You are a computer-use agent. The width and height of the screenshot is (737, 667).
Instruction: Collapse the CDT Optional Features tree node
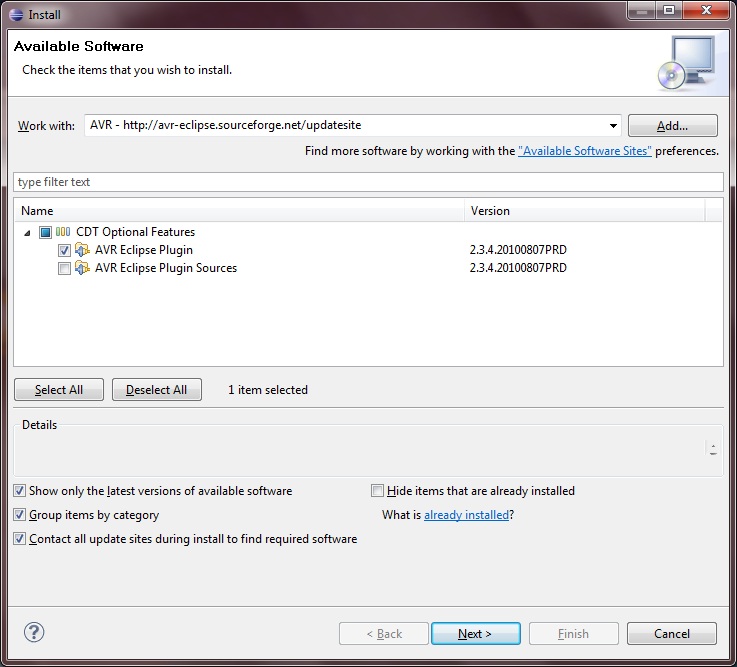pyautogui.click(x=27, y=233)
